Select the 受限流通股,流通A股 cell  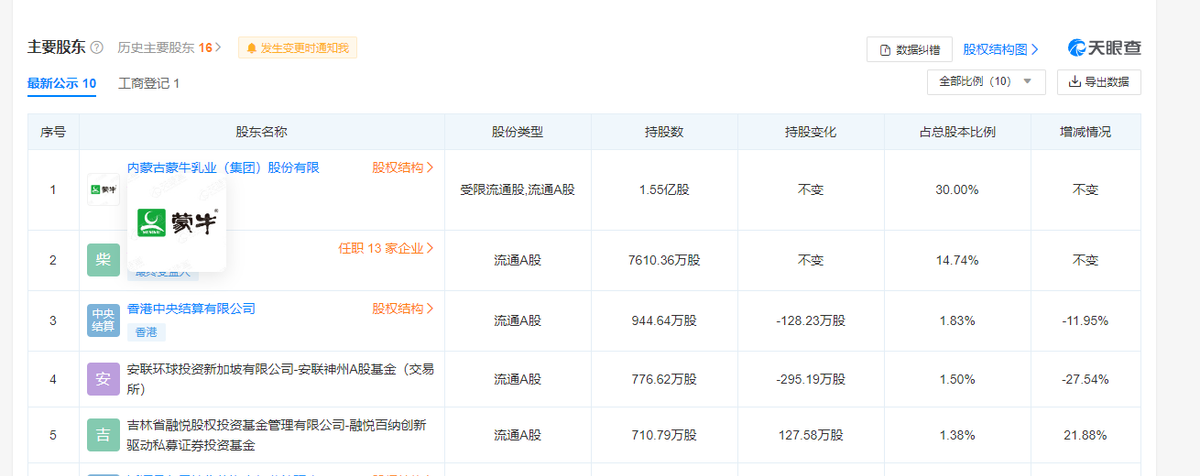[x=518, y=189]
